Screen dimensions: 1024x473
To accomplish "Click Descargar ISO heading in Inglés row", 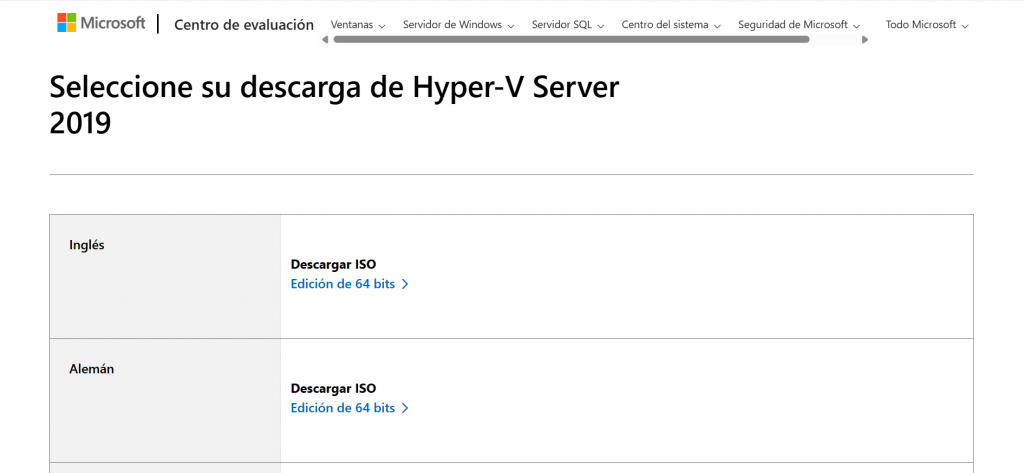I will point(333,265).
